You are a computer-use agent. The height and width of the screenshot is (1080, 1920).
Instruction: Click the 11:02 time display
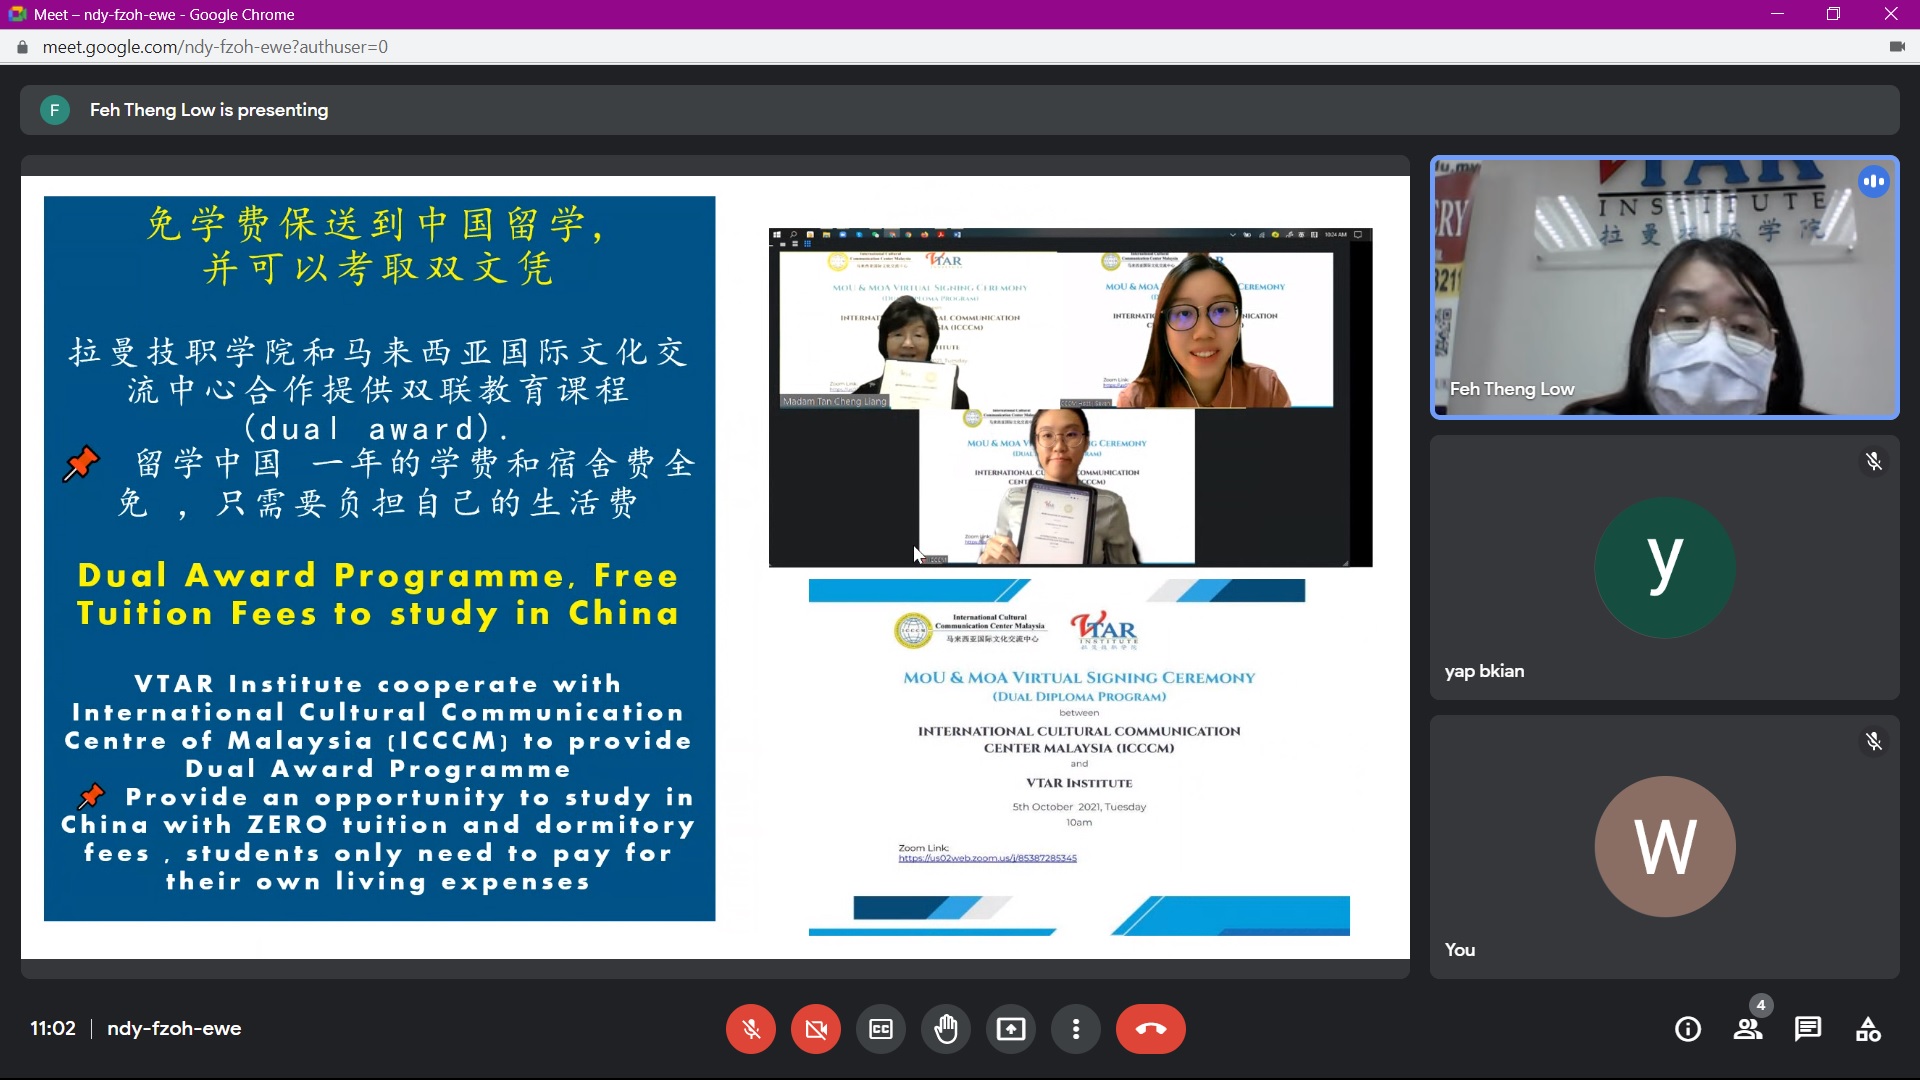click(x=53, y=1028)
